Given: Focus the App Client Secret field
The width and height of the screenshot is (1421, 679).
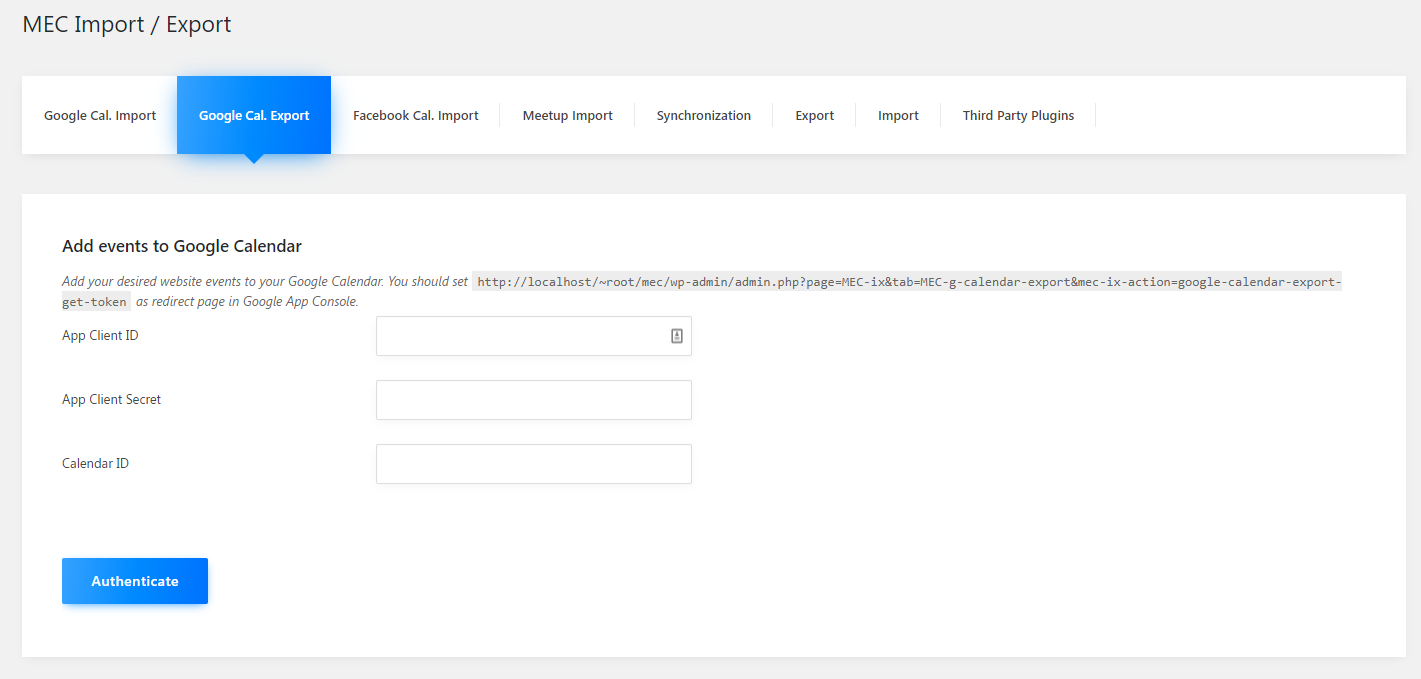Looking at the screenshot, I should (x=534, y=400).
